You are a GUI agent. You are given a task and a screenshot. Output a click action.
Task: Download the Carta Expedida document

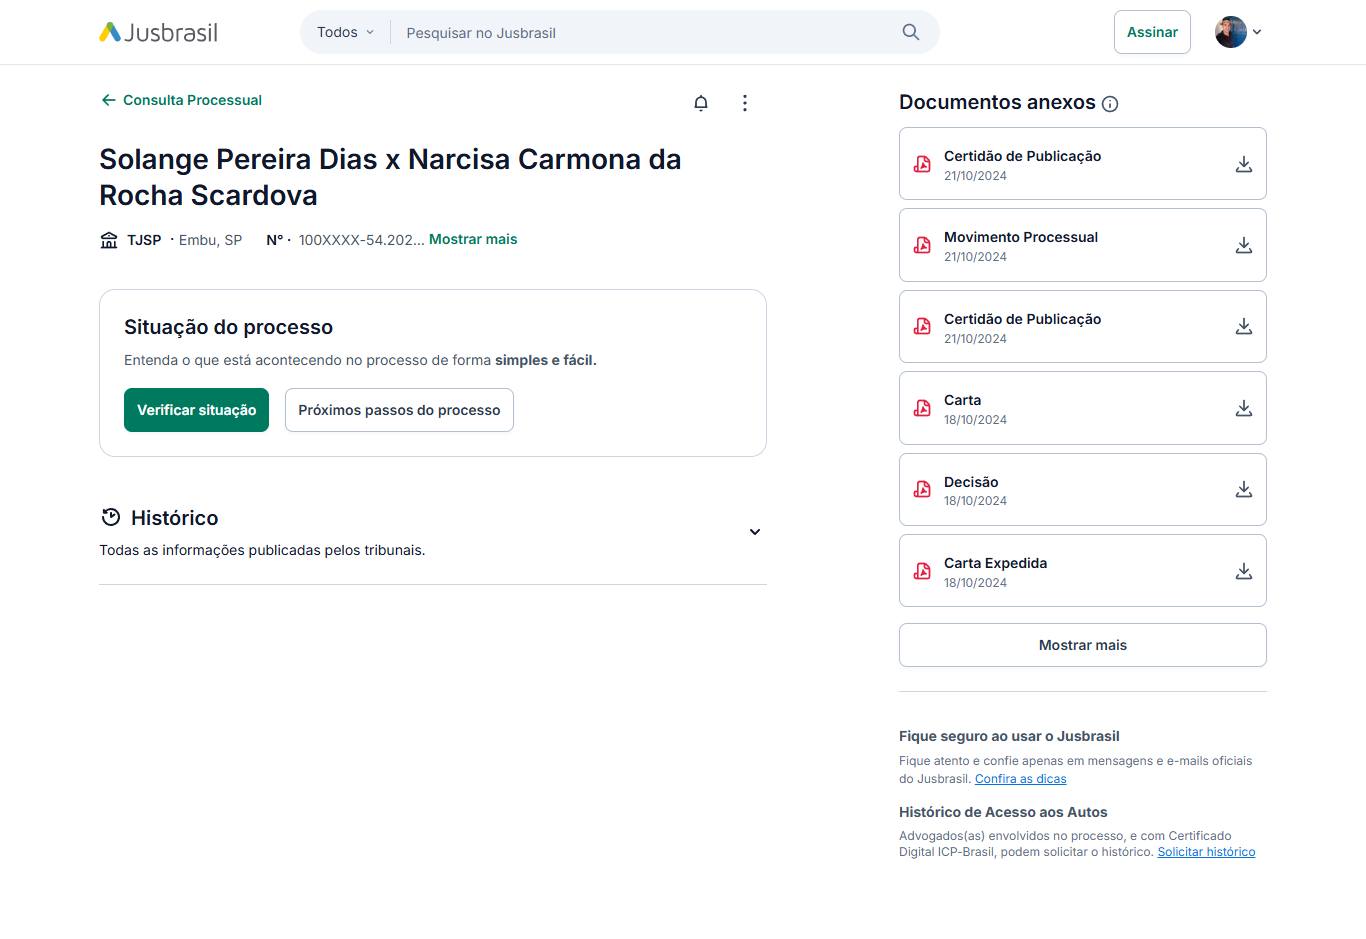click(1243, 571)
